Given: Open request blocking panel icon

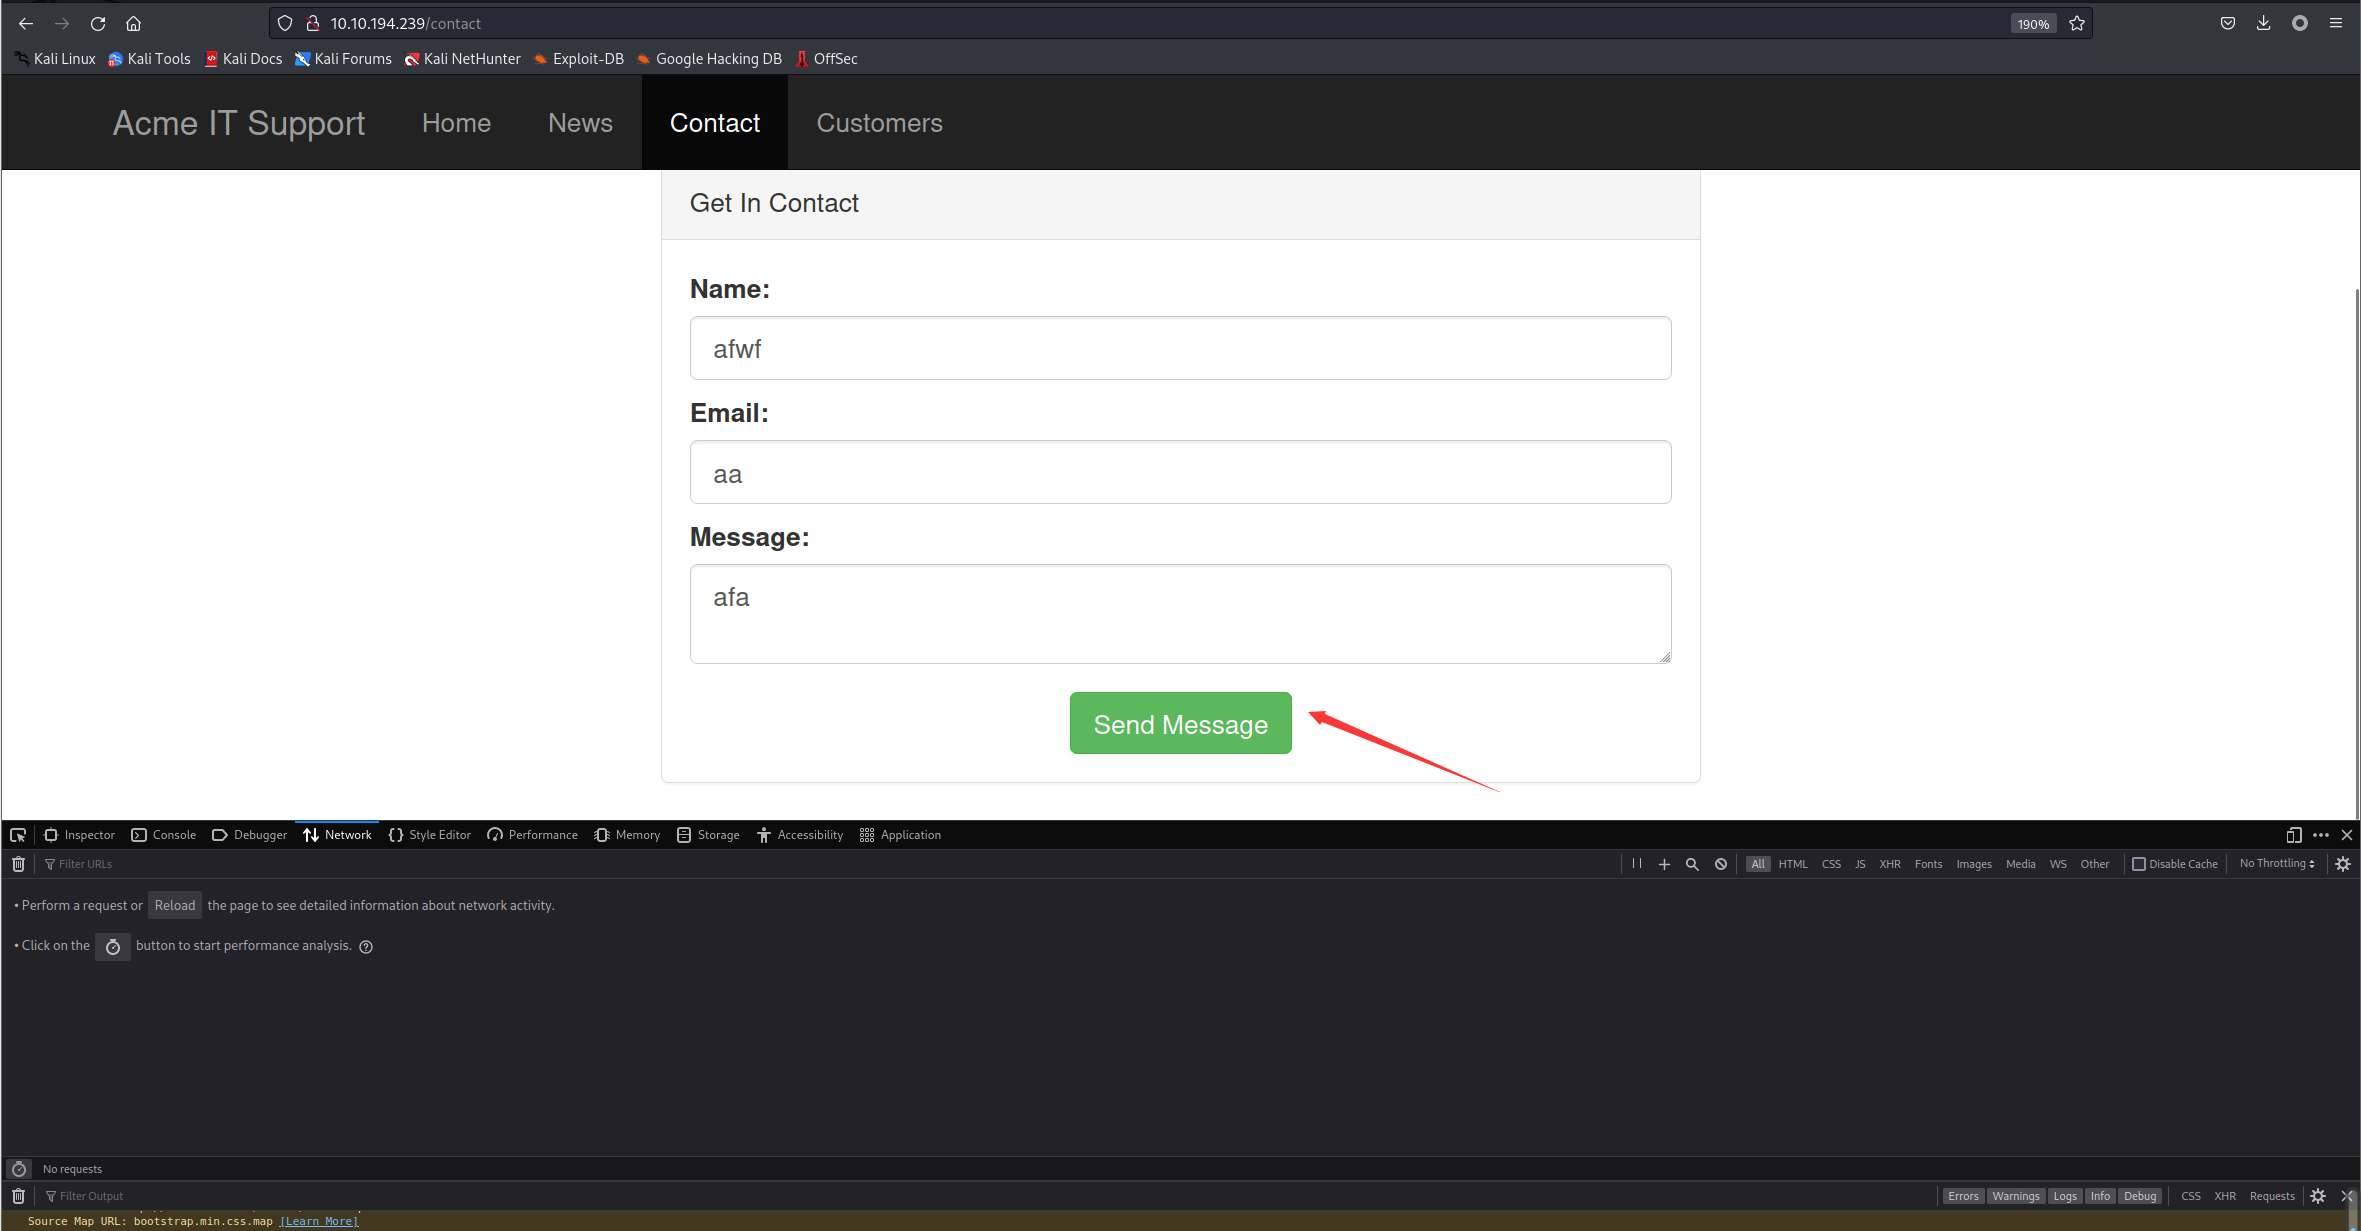Looking at the screenshot, I should 1721,864.
